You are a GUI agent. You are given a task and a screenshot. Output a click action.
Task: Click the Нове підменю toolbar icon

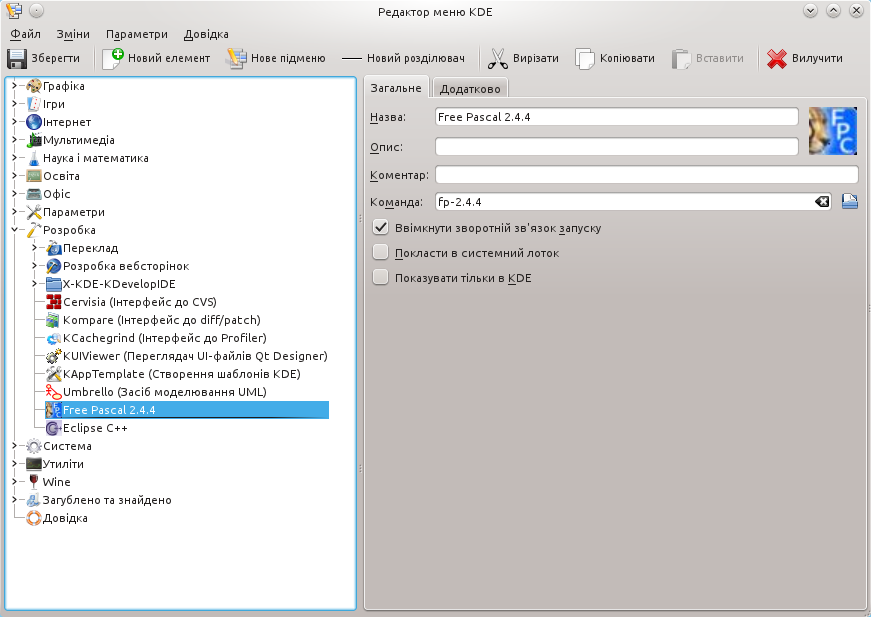pos(237,58)
